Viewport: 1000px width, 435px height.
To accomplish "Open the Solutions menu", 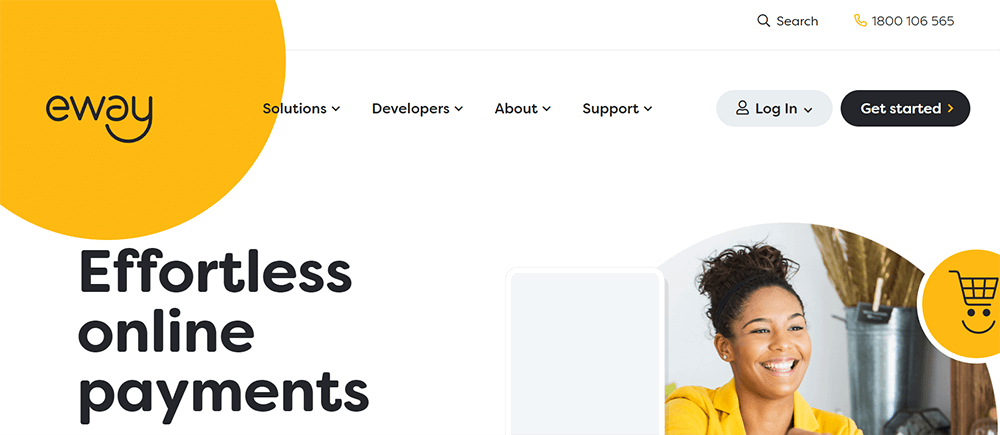I will click(x=301, y=108).
